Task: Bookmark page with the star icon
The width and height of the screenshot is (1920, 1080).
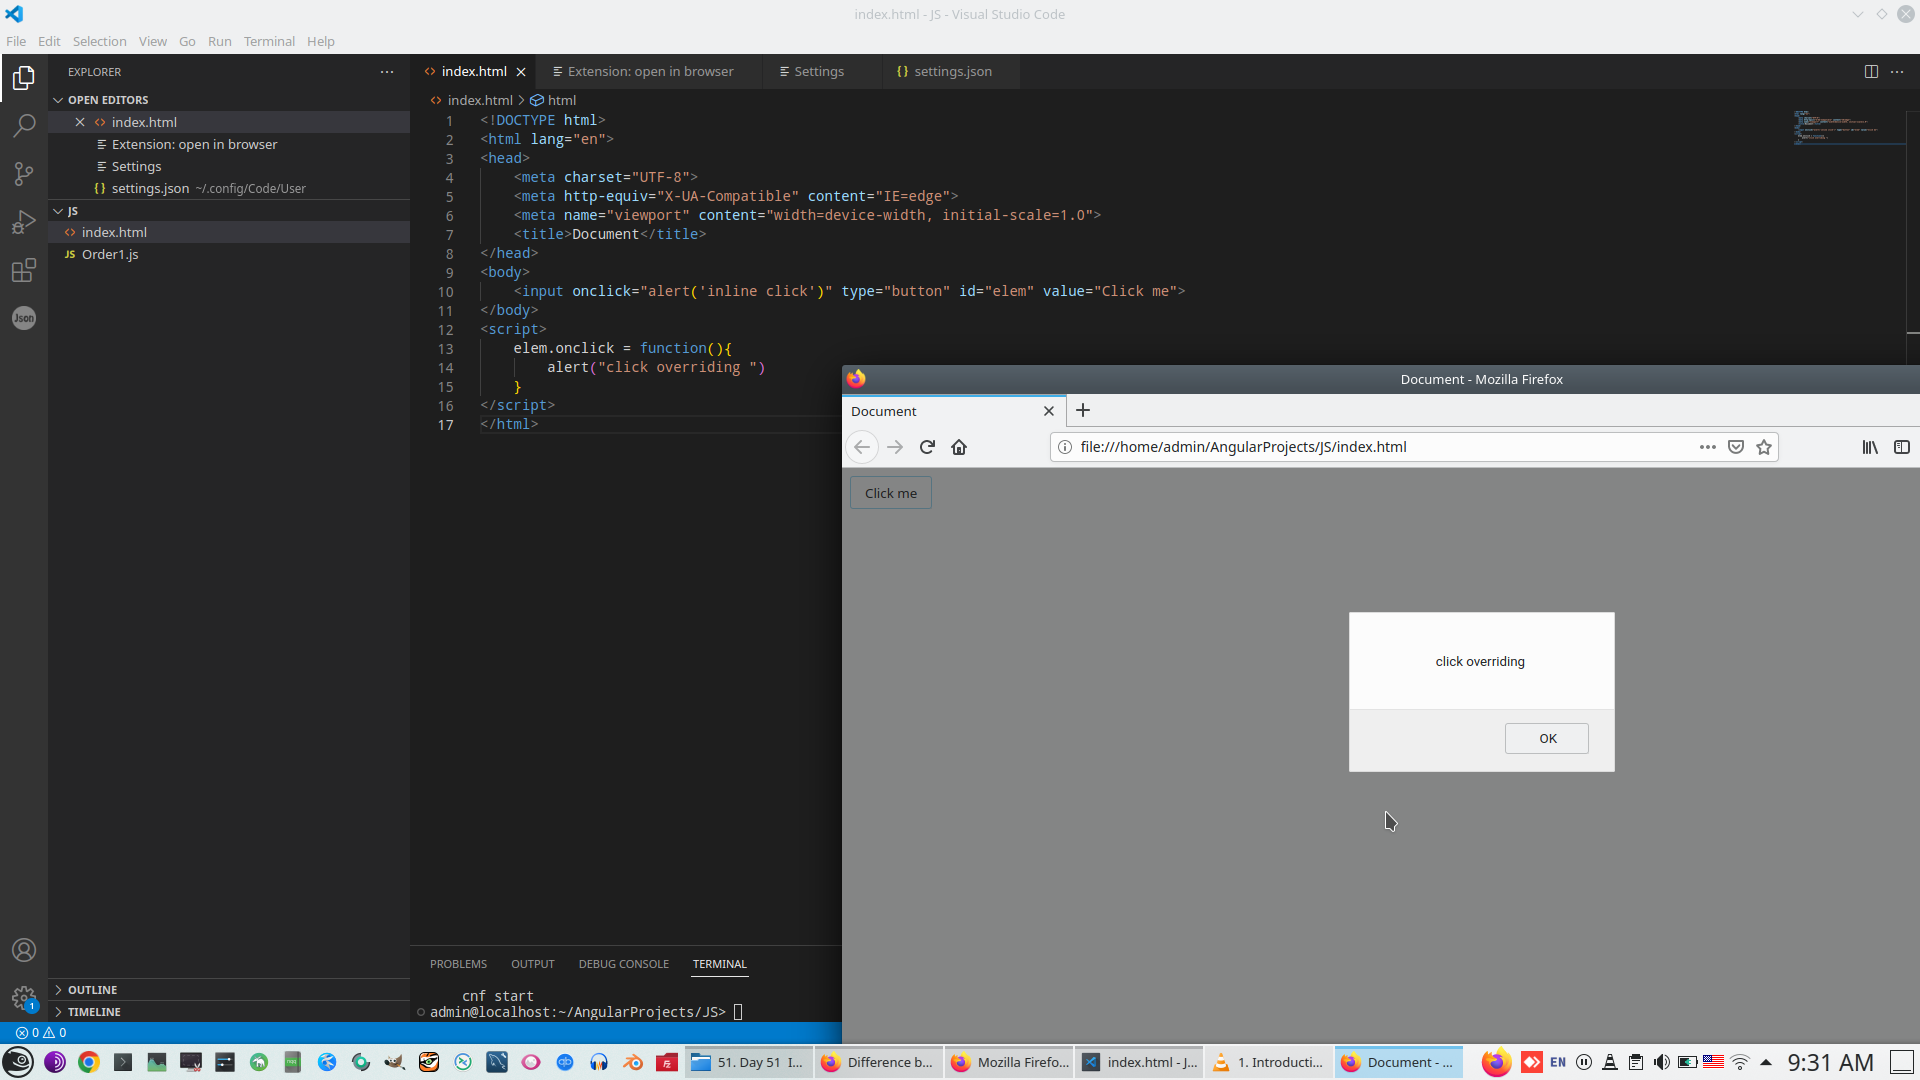Action: [1764, 447]
